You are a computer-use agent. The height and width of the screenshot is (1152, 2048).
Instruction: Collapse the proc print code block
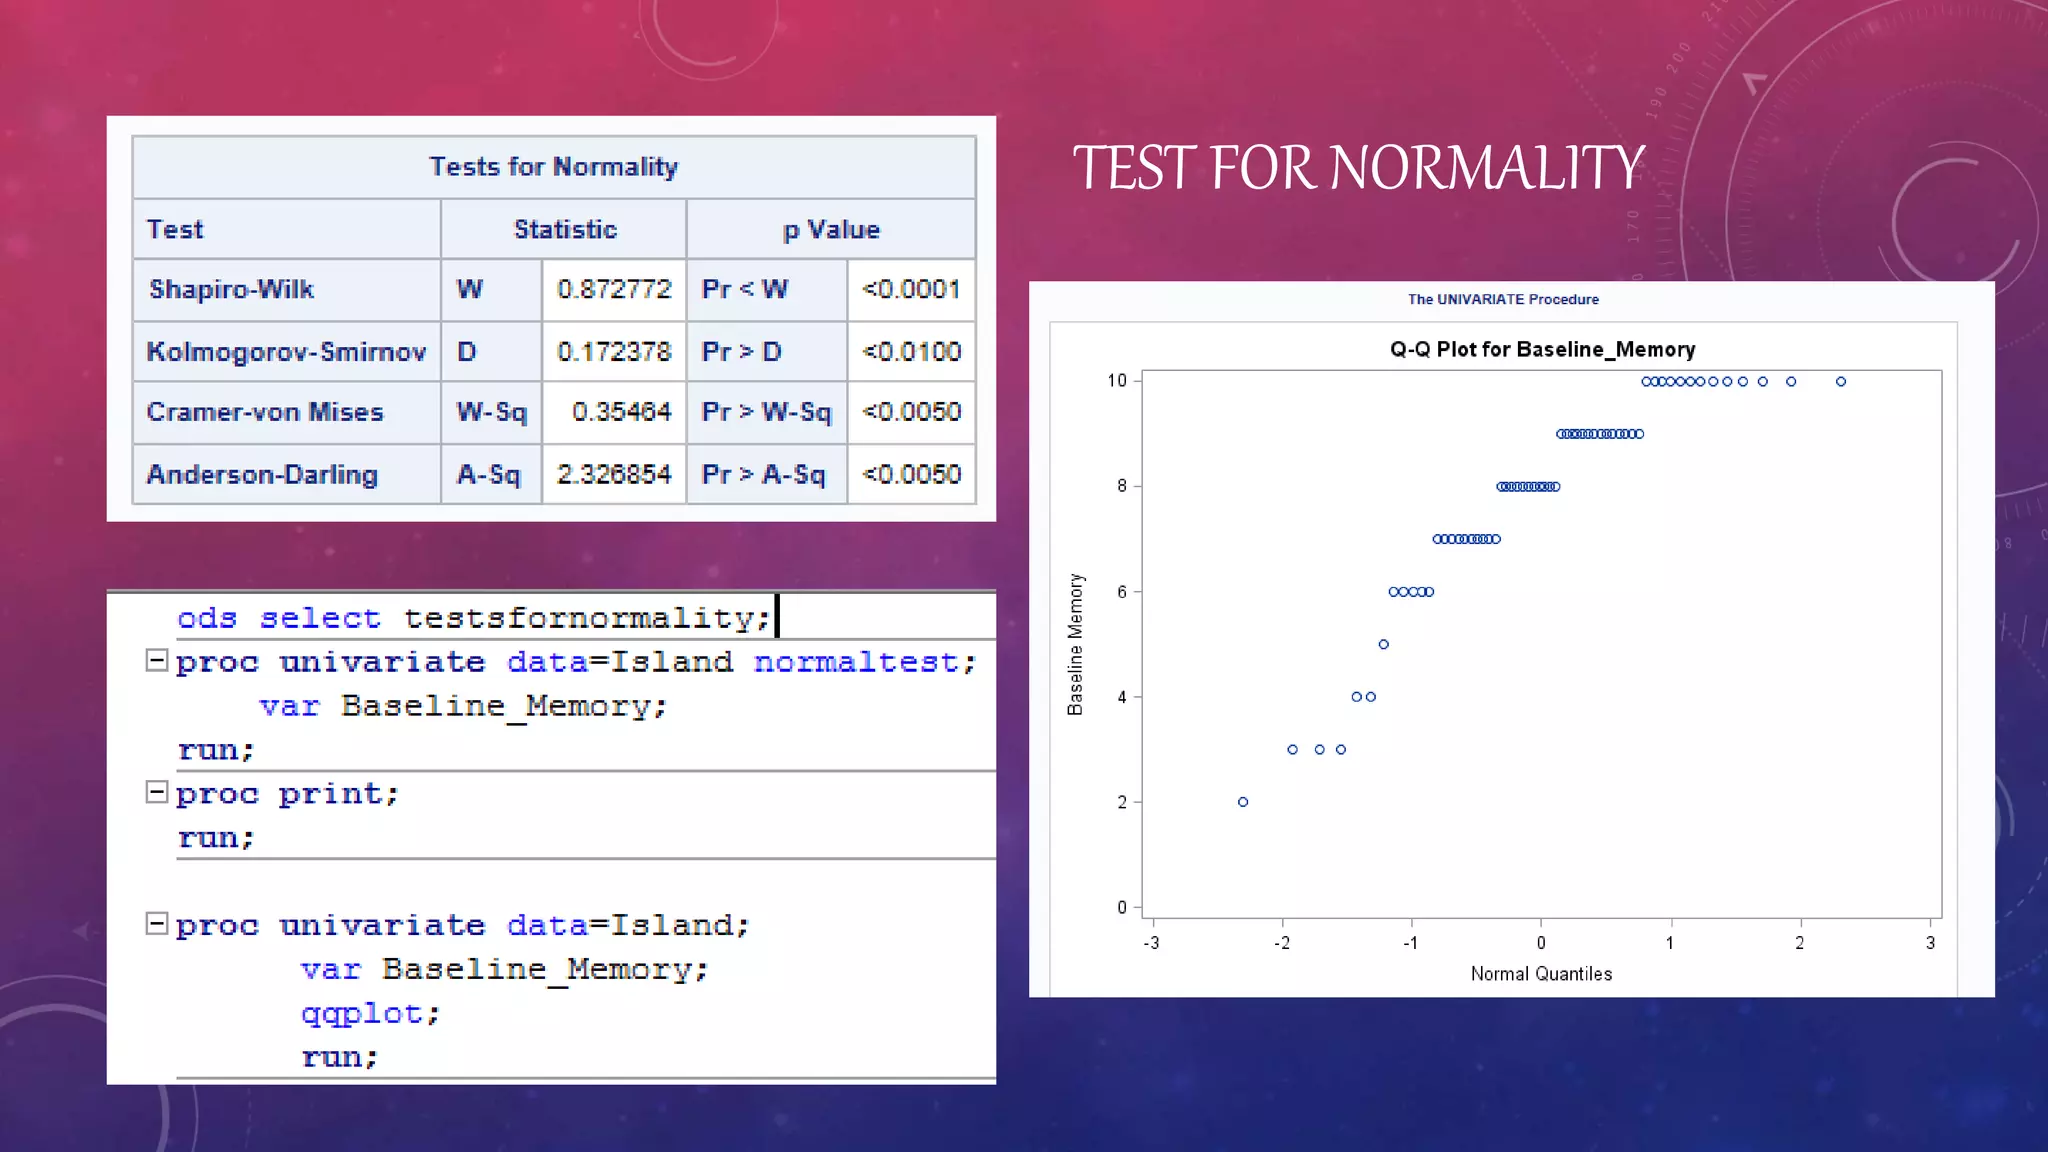[156, 793]
